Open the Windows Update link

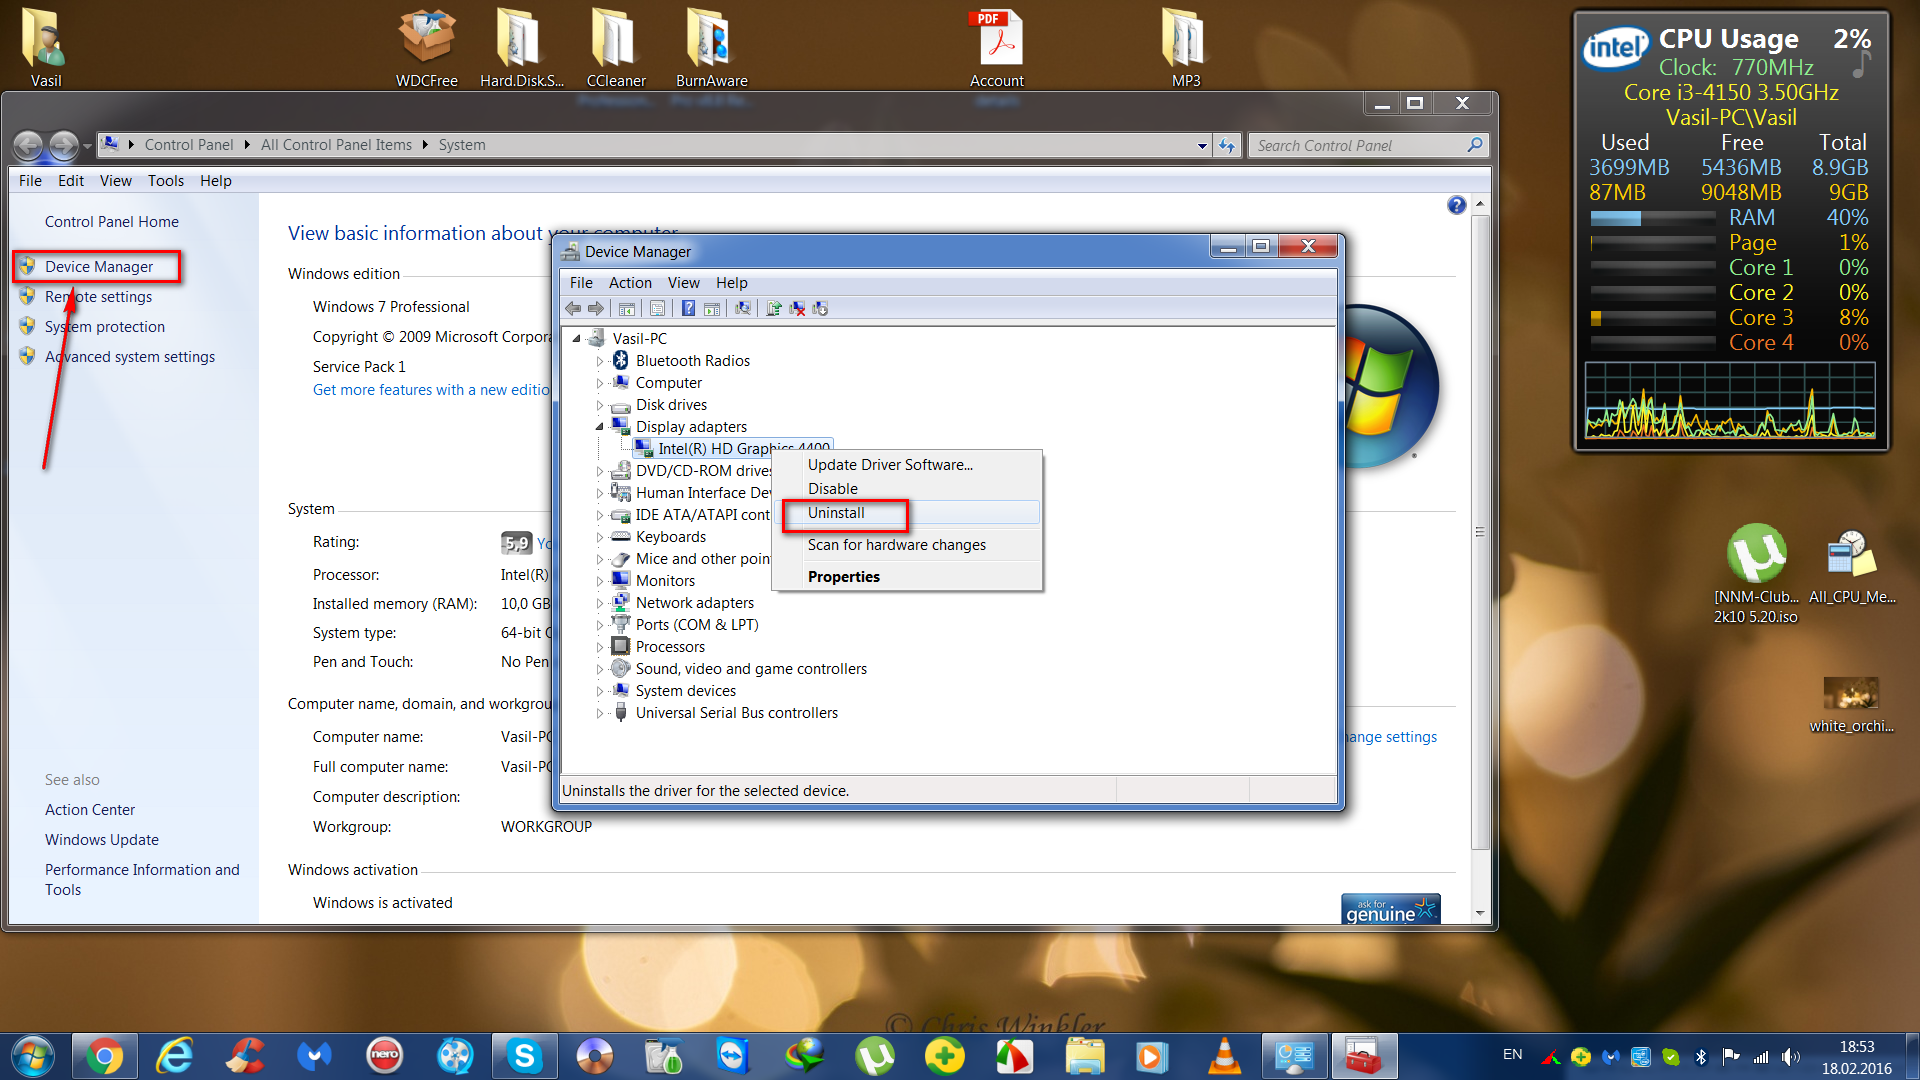tap(101, 840)
